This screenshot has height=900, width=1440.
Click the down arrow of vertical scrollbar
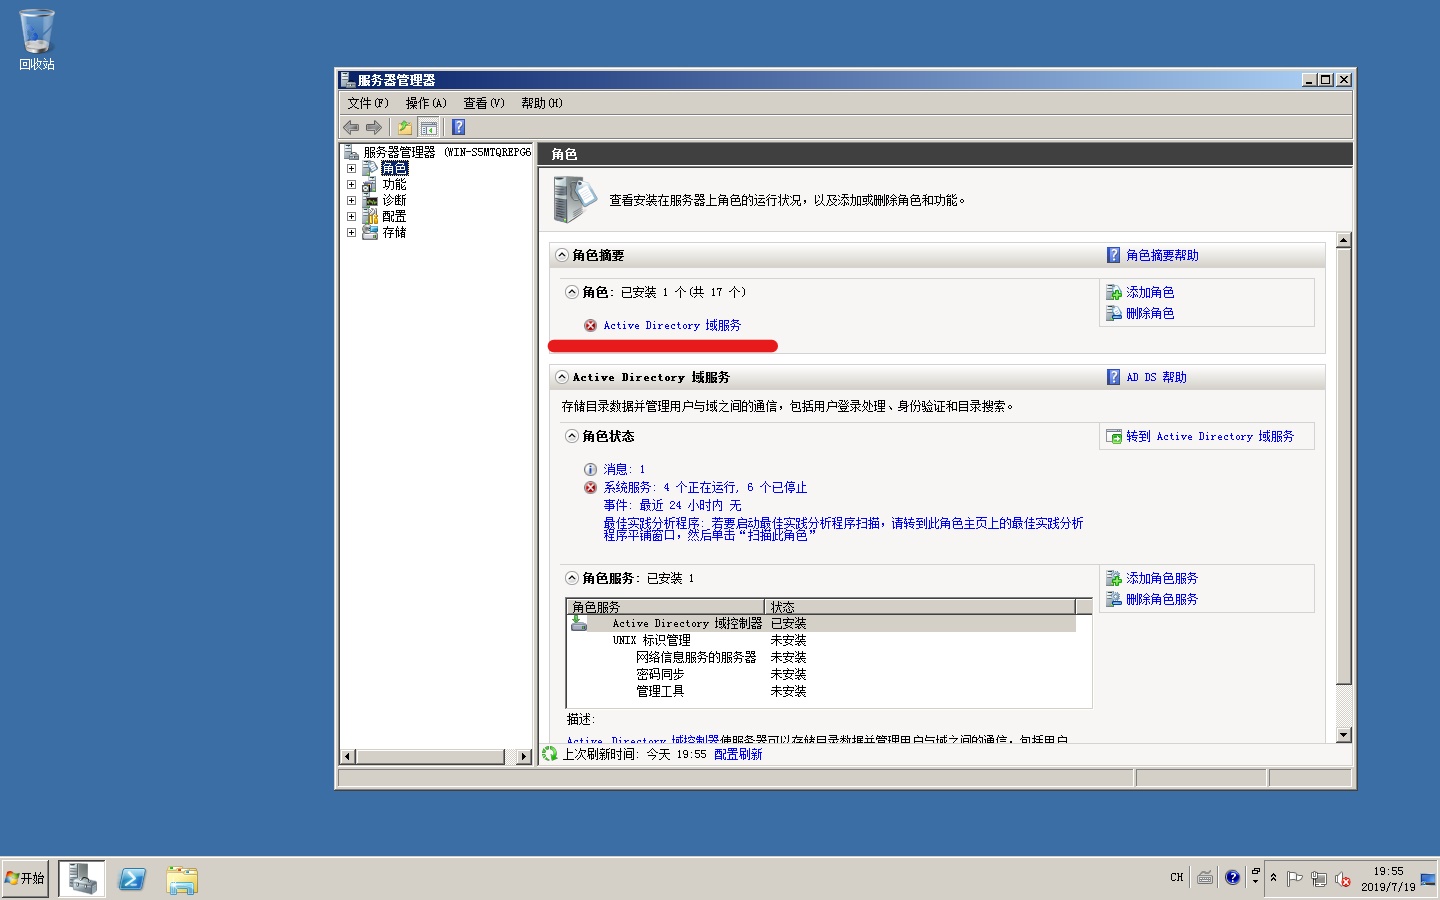point(1343,735)
